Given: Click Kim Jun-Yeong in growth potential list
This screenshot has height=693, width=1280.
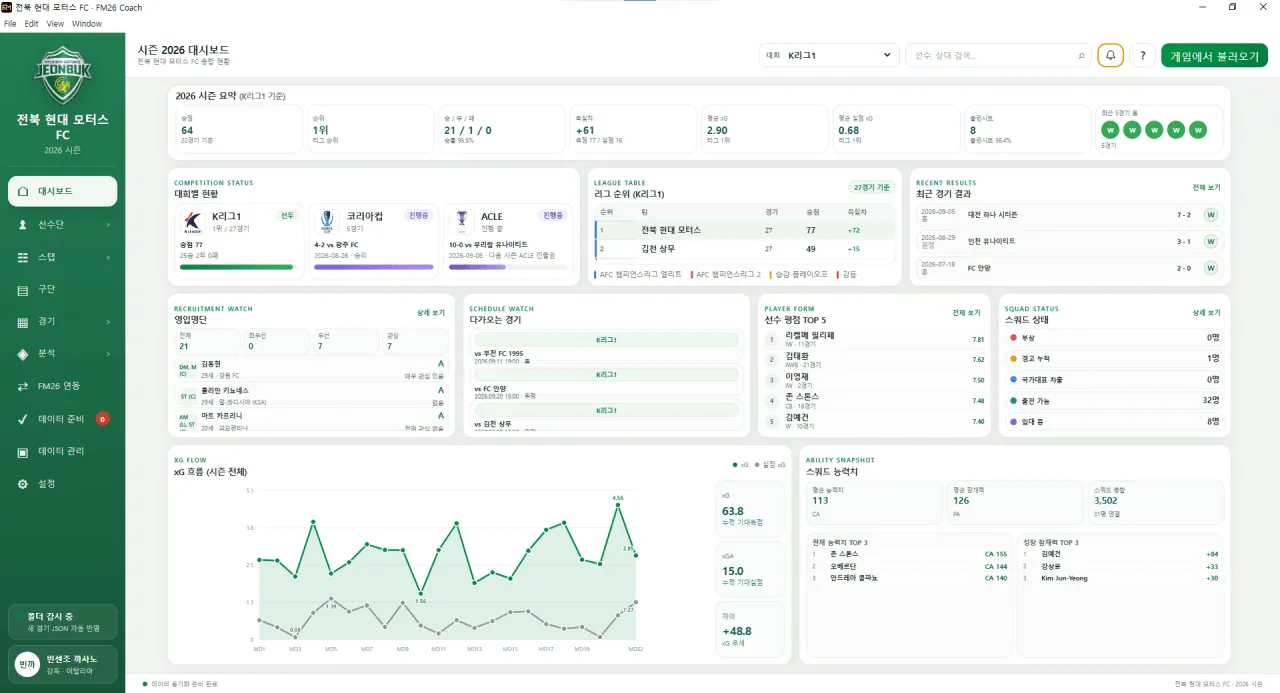Looking at the screenshot, I should click(x=1120, y=578).
